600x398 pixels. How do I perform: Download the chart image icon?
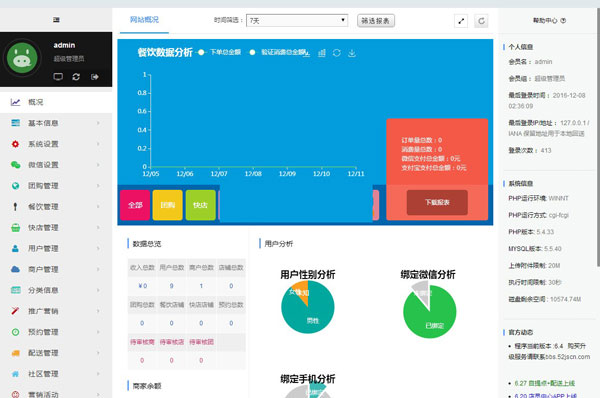[352, 53]
